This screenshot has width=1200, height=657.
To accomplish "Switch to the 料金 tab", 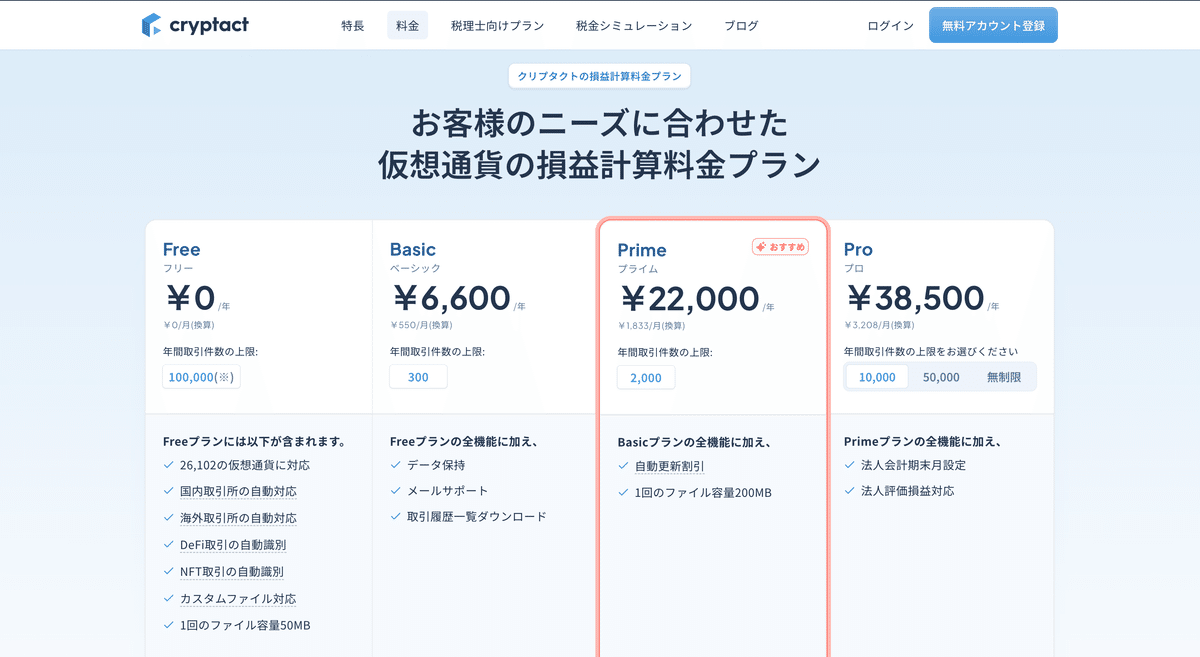I will (407, 25).
